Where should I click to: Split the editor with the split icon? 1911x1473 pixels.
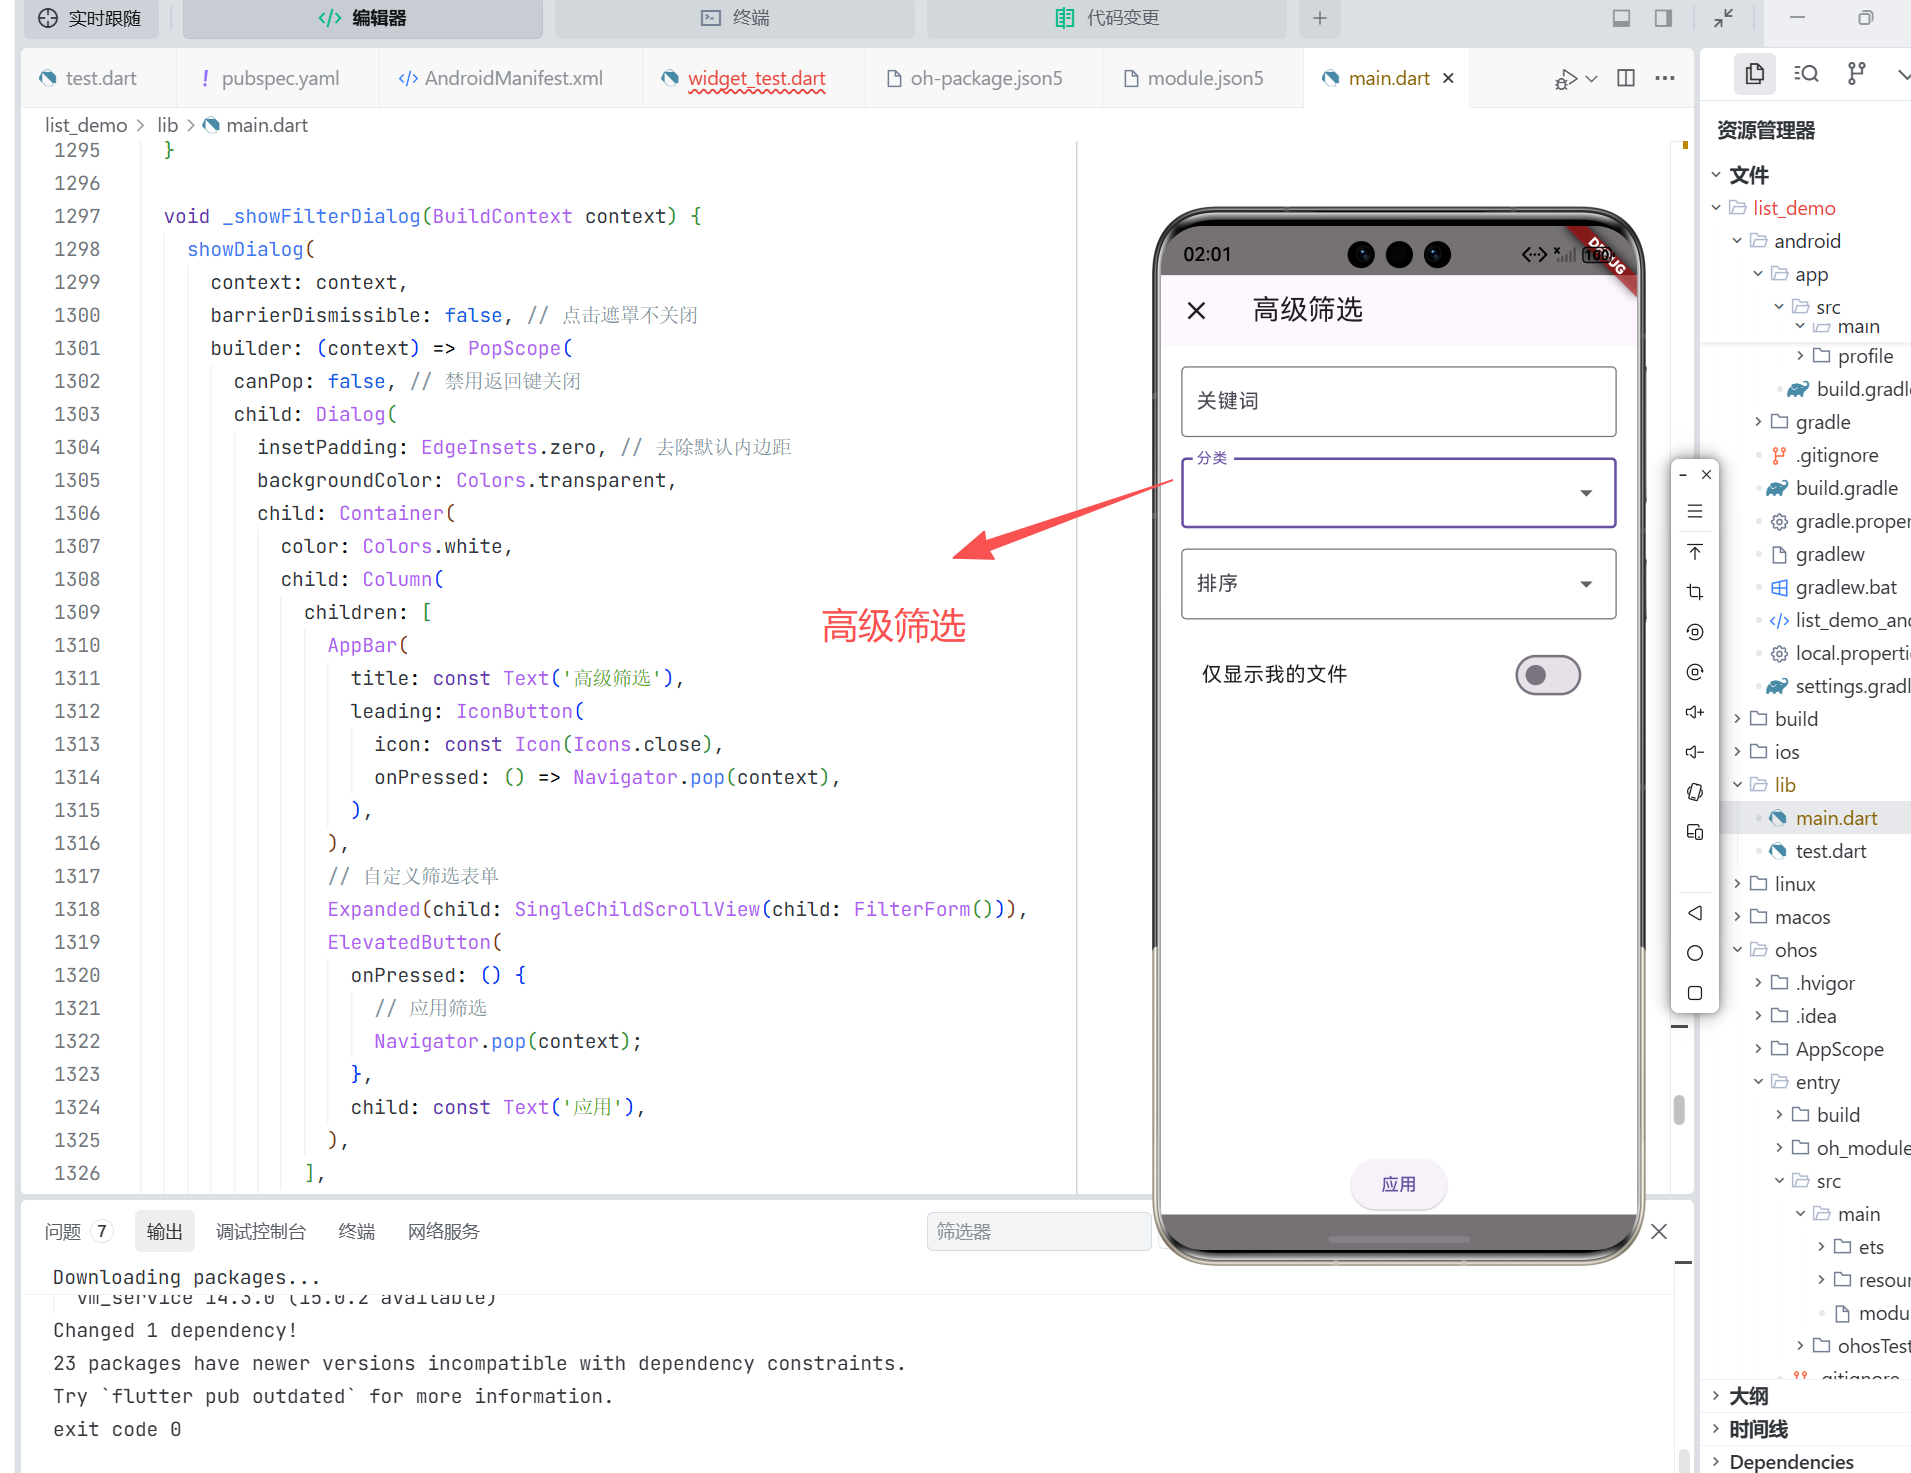1626,78
